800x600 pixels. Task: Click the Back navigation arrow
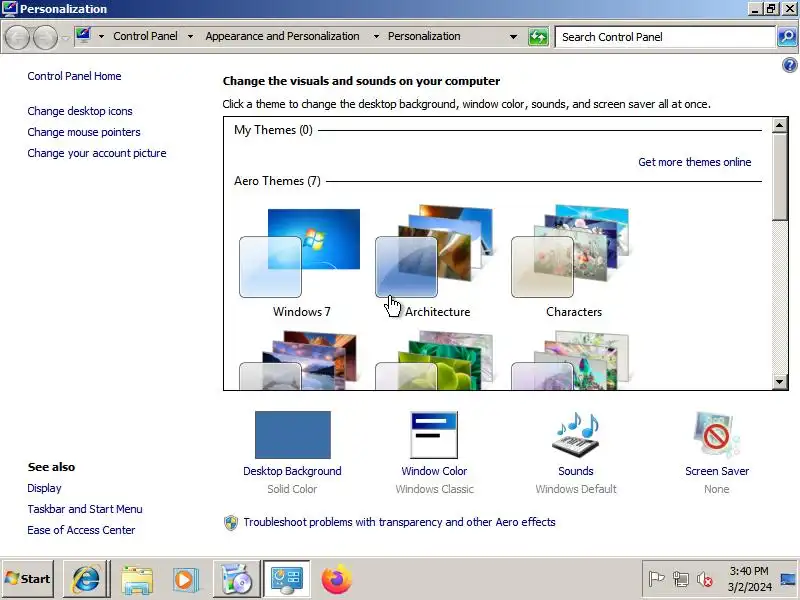click(x=17, y=37)
